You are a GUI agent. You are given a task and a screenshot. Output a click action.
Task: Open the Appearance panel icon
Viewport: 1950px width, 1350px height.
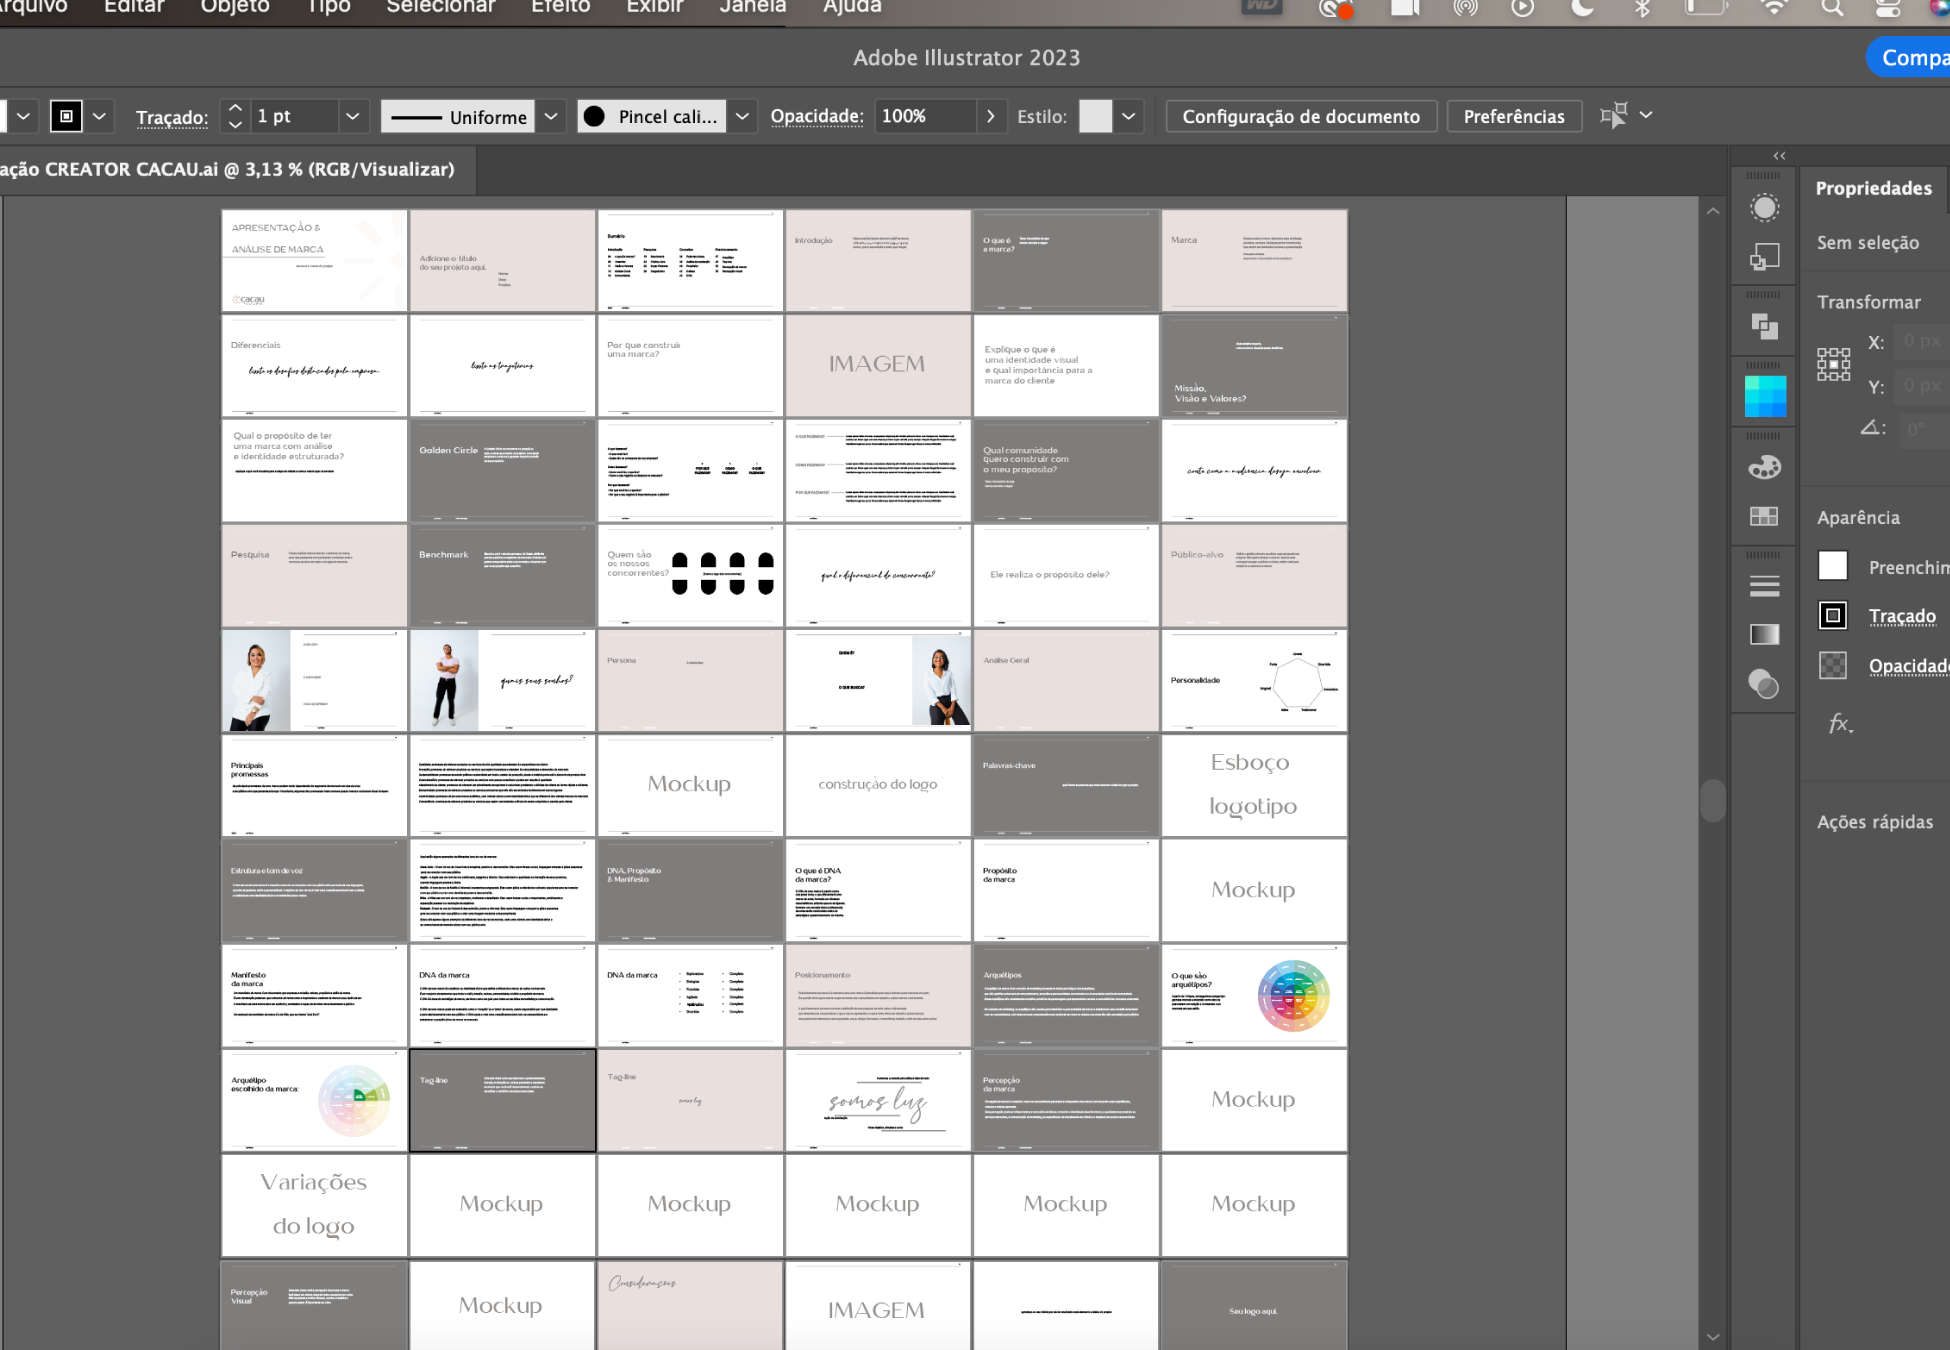(1764, 208)
